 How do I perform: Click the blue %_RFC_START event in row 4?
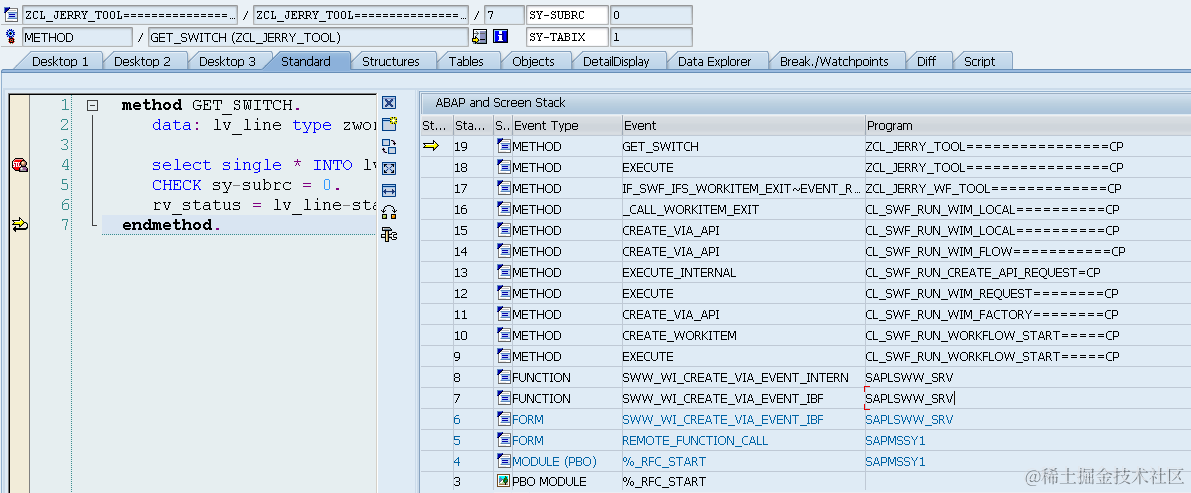664,461
